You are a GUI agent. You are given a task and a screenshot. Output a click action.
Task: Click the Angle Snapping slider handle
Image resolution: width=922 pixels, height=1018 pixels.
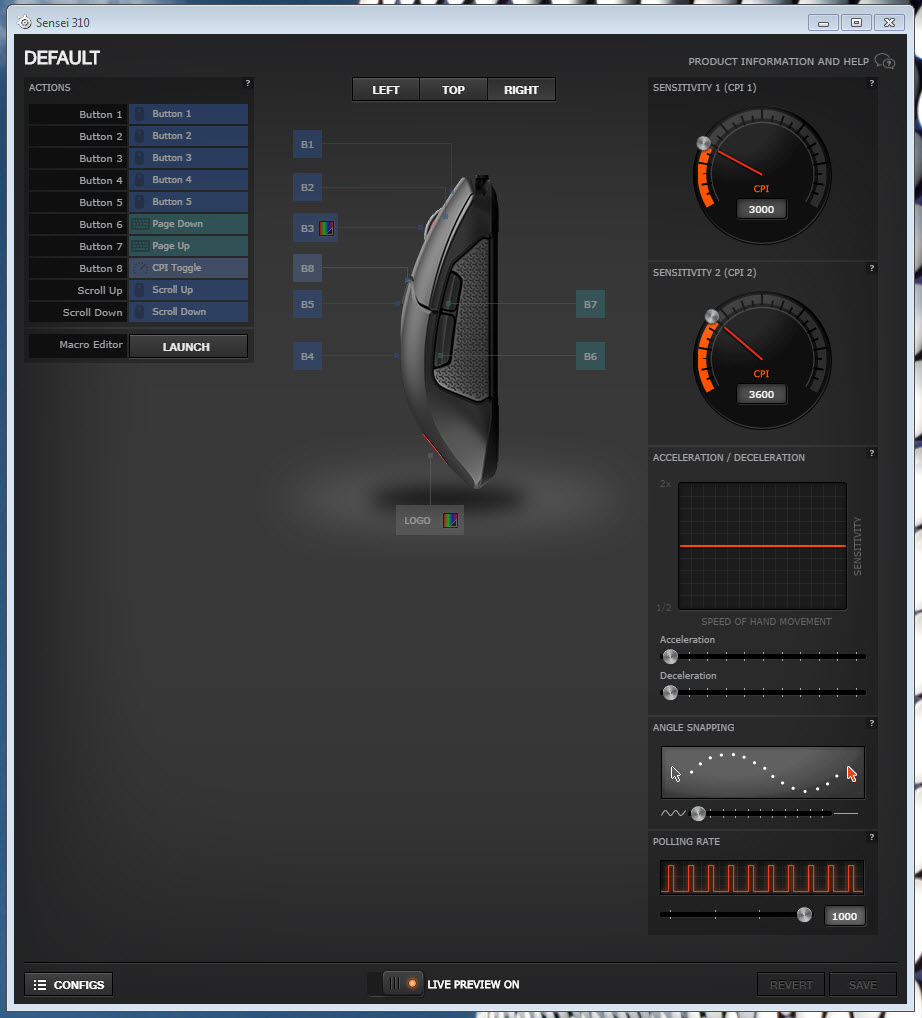point(698,813)
